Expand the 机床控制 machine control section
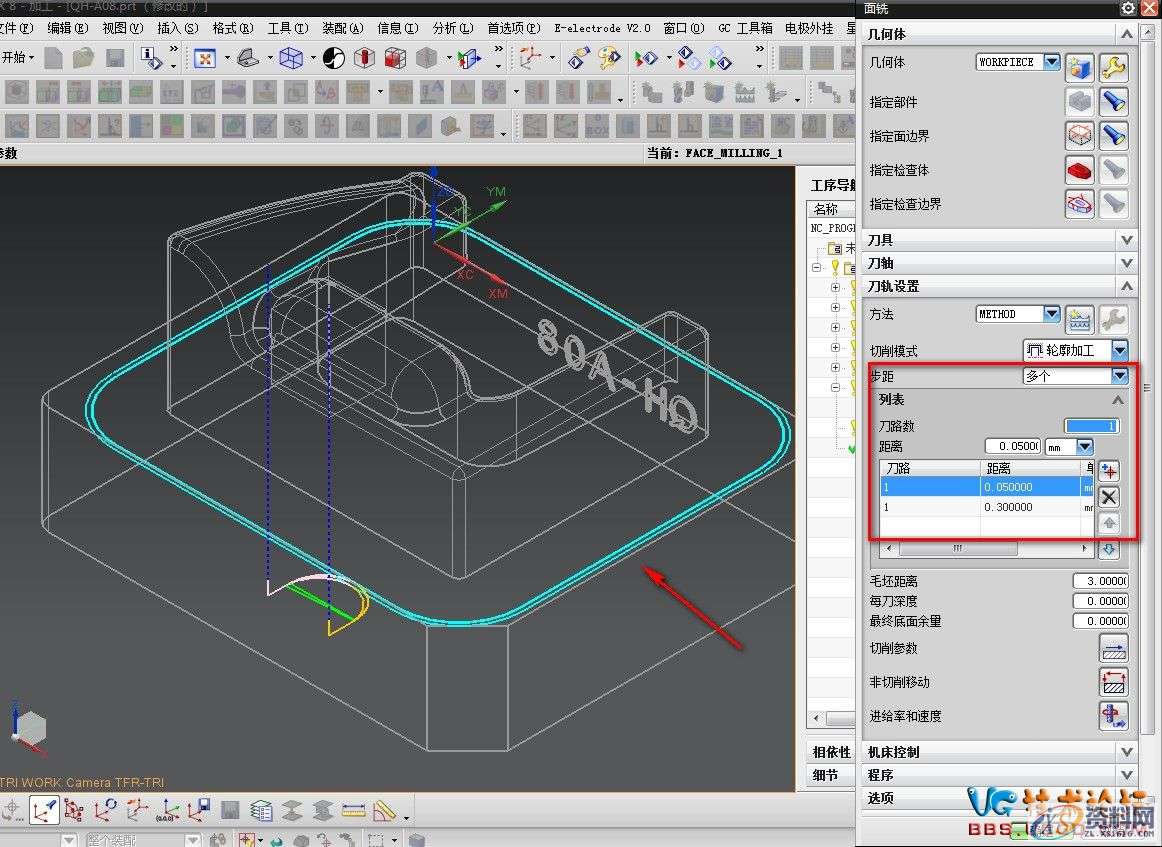 point(1127,752)
